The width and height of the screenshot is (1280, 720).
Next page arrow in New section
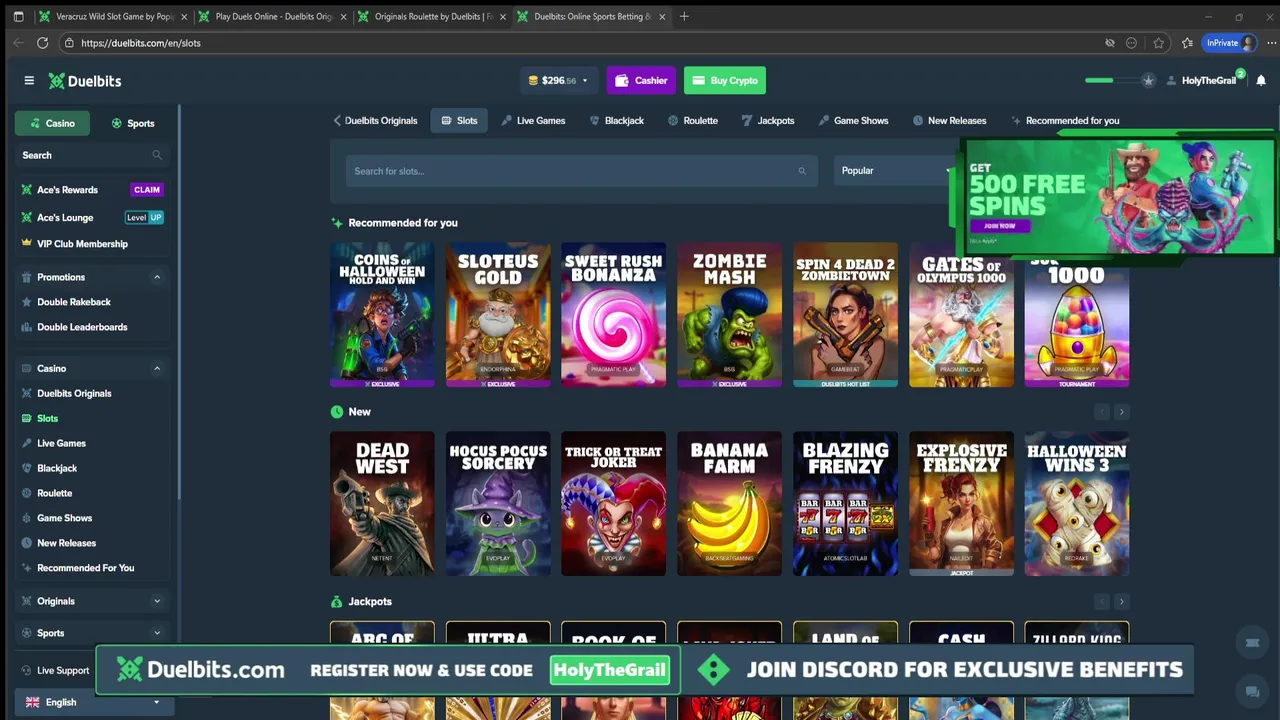1121,412
